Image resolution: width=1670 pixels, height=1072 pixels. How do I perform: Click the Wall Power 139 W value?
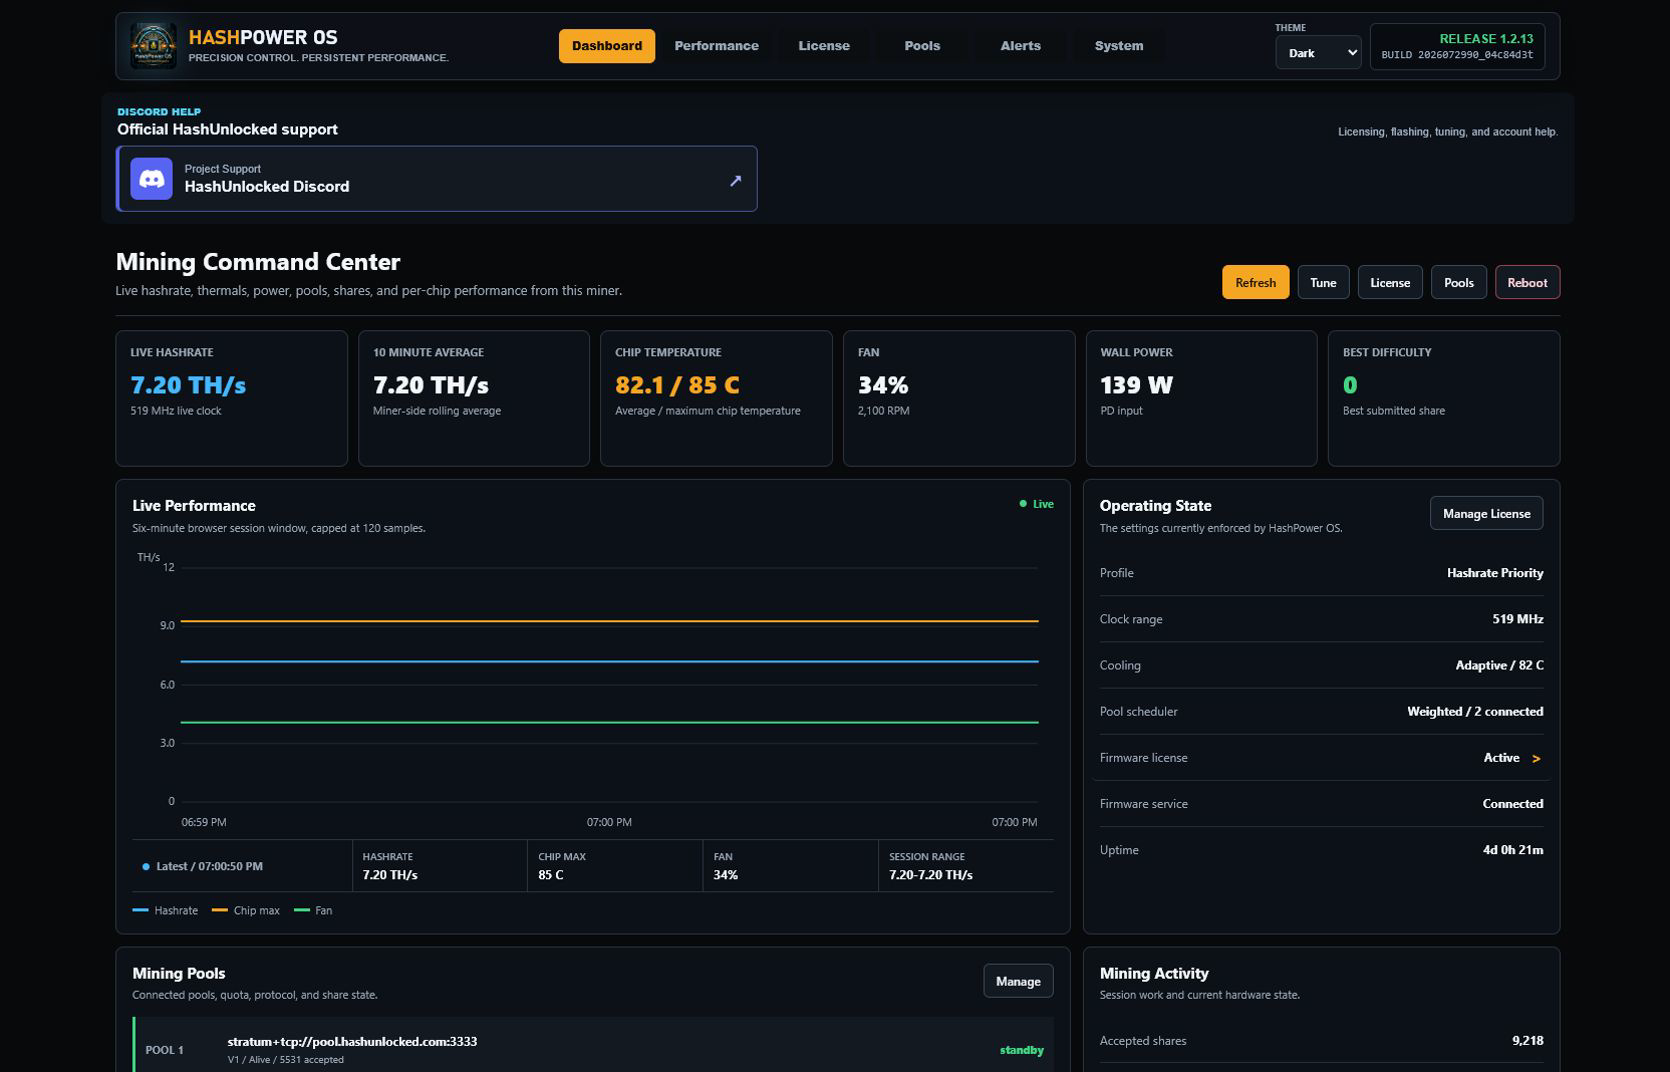pyautogui.click(x=1136, y=385)
